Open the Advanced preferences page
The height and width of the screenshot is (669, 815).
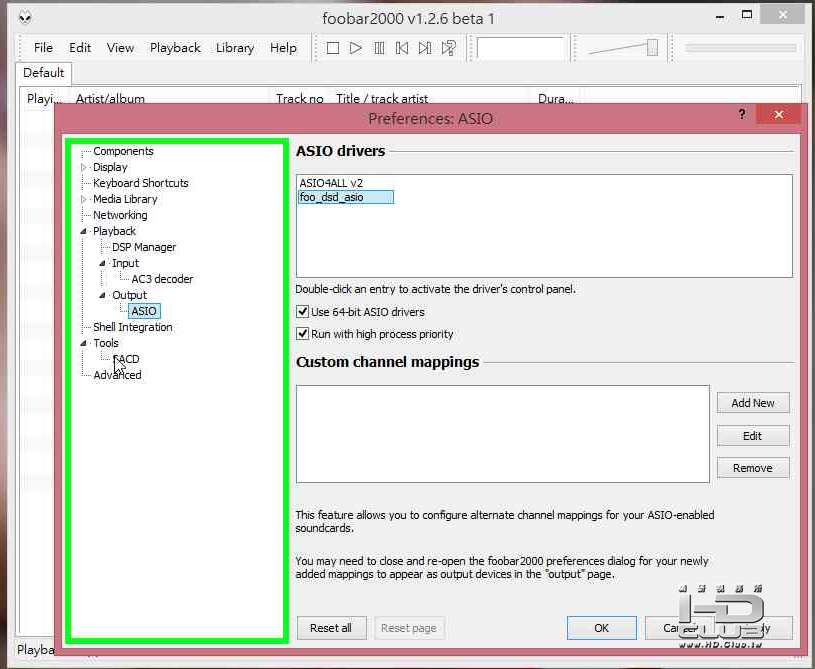[x=117, y=375]
